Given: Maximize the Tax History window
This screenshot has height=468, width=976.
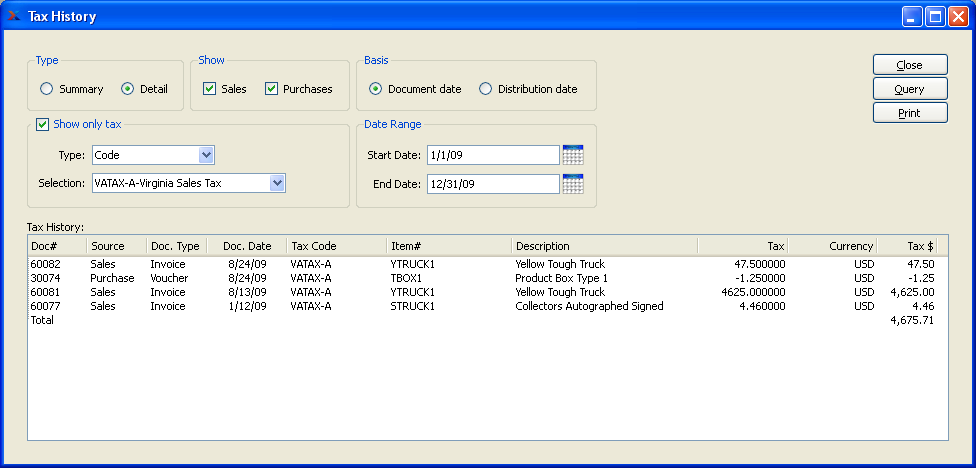Looking at the screenshot, I should (935, 16).
